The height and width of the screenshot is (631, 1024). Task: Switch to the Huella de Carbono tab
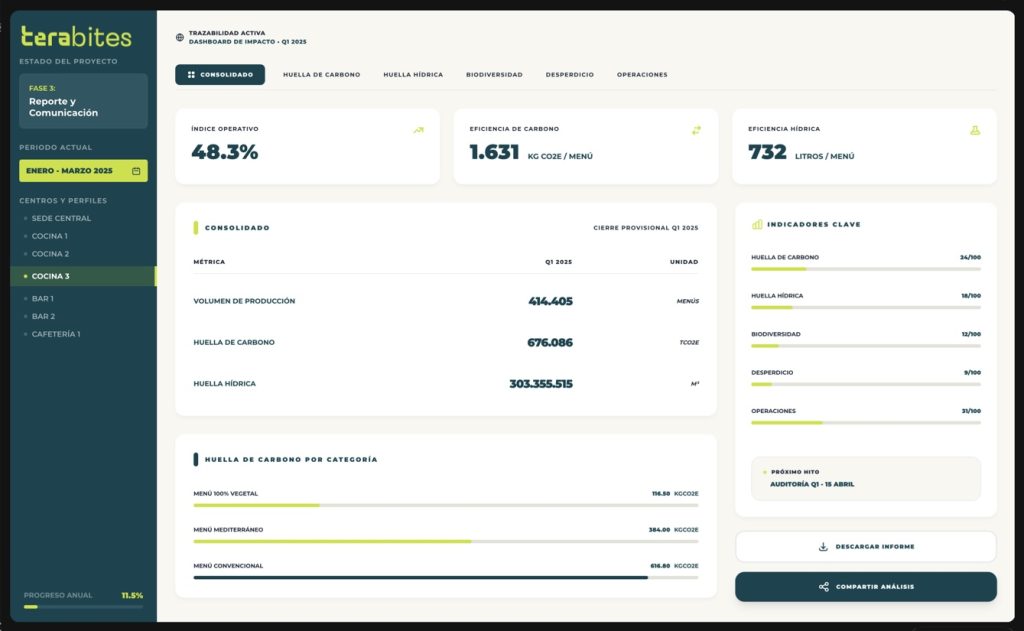(321, 75)
